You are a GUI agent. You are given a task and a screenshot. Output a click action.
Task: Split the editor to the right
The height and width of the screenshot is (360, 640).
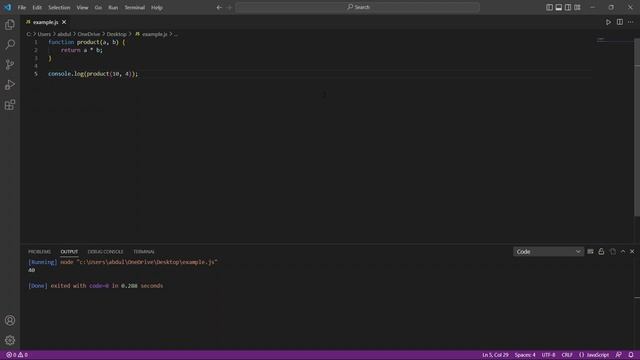[x=620, y=22]
